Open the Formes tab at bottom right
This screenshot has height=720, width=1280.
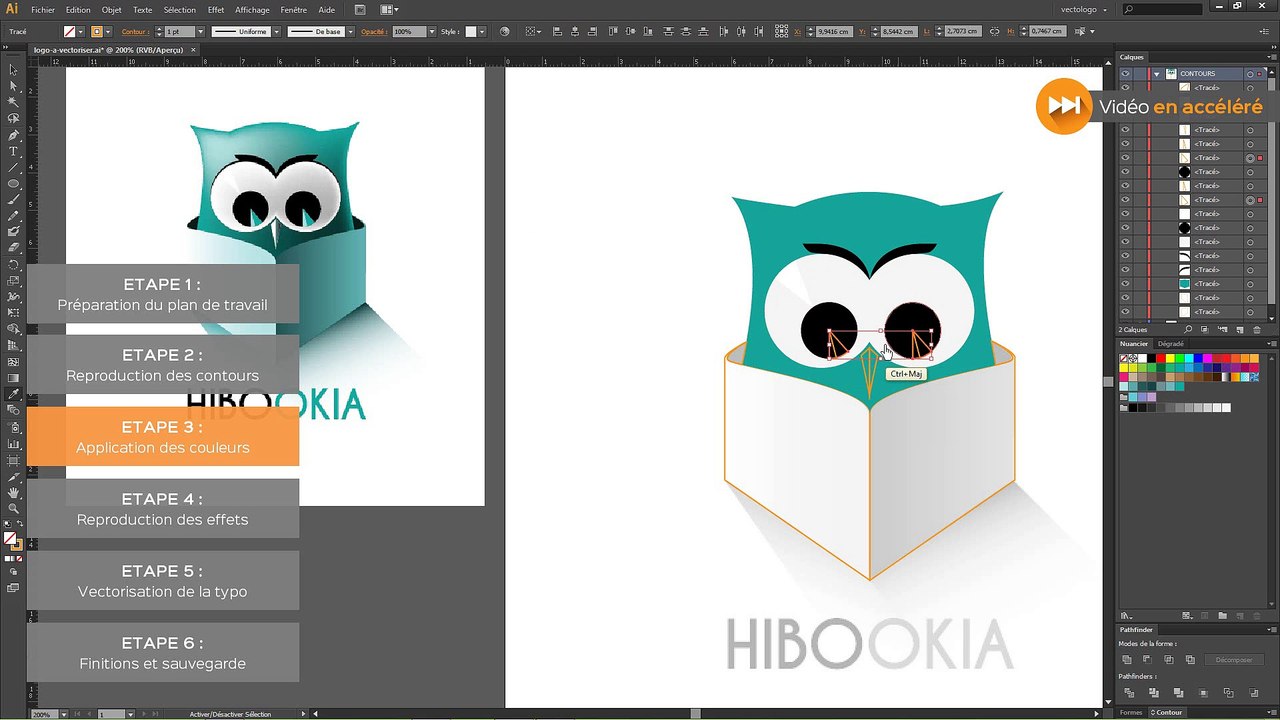click(1131, 712)
